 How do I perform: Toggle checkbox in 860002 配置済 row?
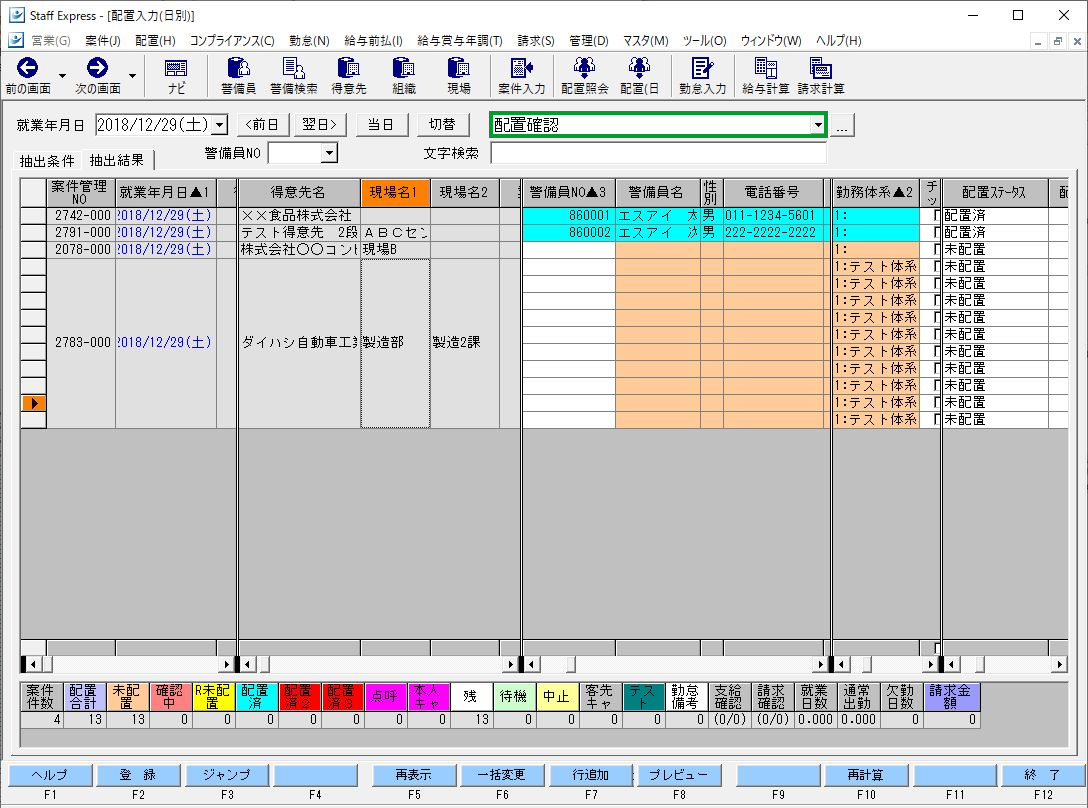coord(936,233)
